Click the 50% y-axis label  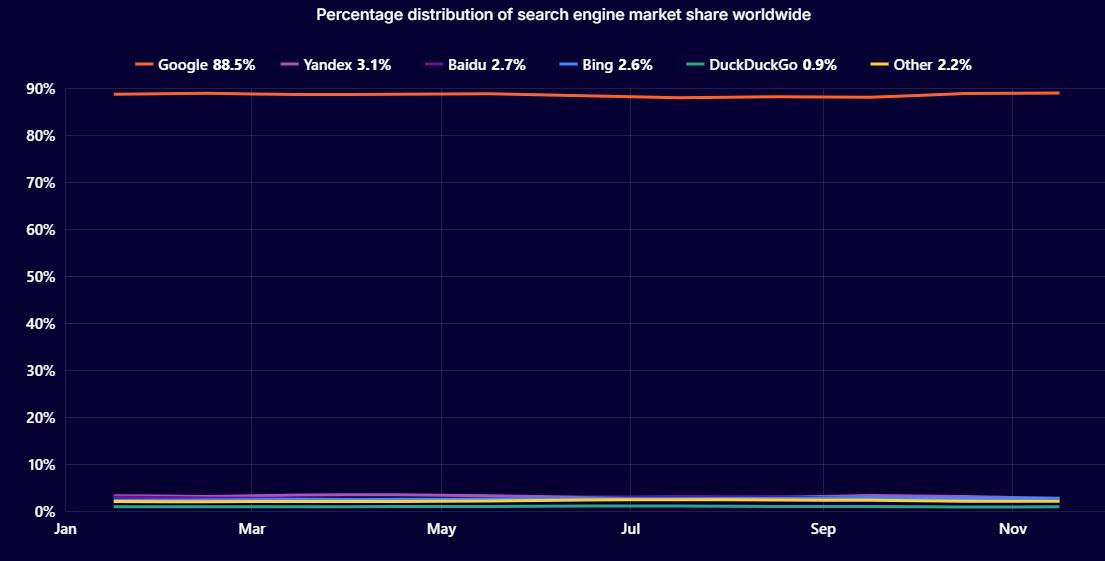tap(41, 277)
